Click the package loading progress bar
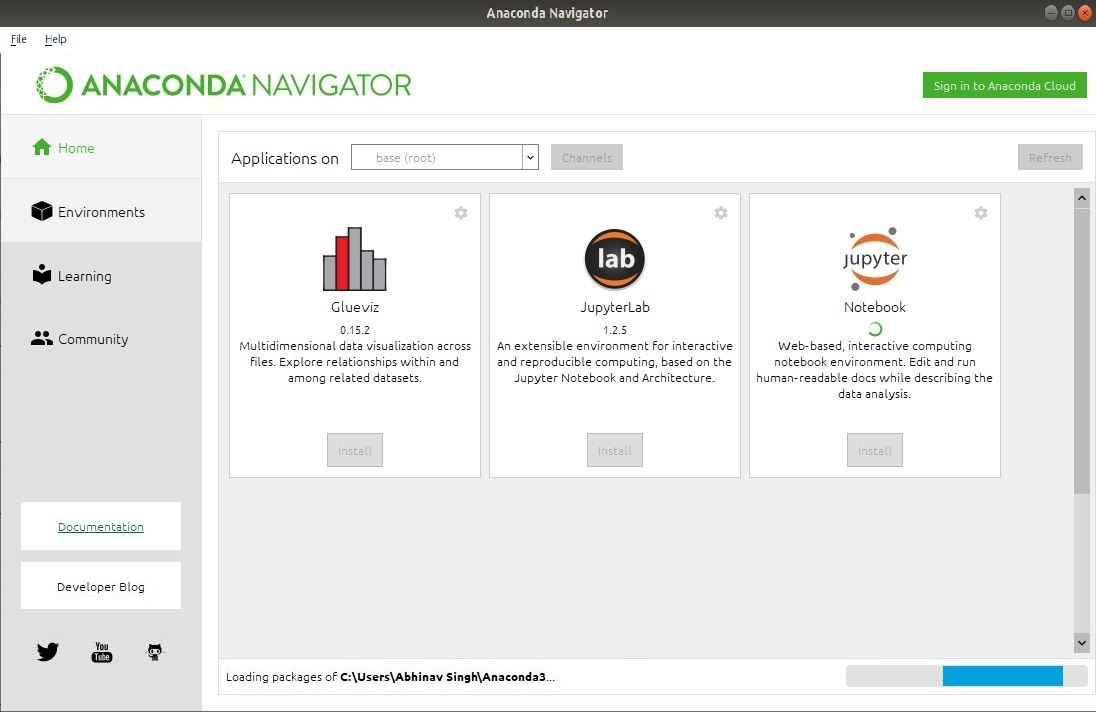 coord(966,676)
